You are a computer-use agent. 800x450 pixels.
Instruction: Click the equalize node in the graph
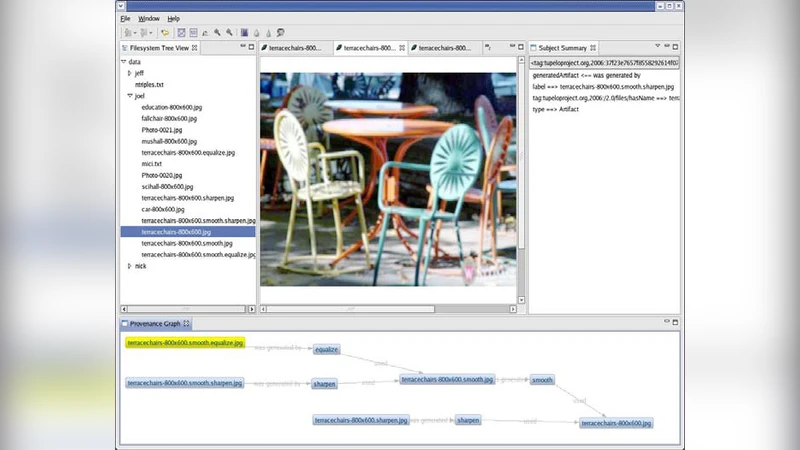point(326,349)
